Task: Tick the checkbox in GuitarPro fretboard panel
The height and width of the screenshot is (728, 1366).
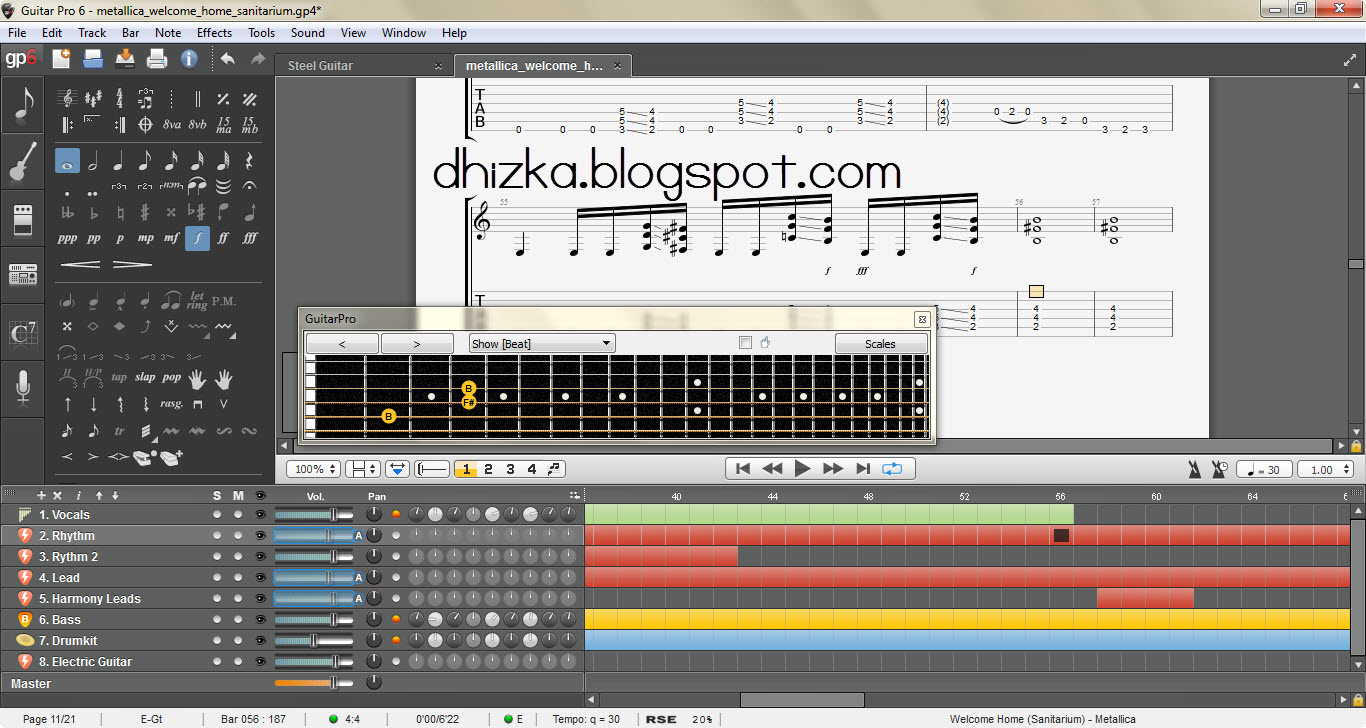Action: click(x=745, y=343)
